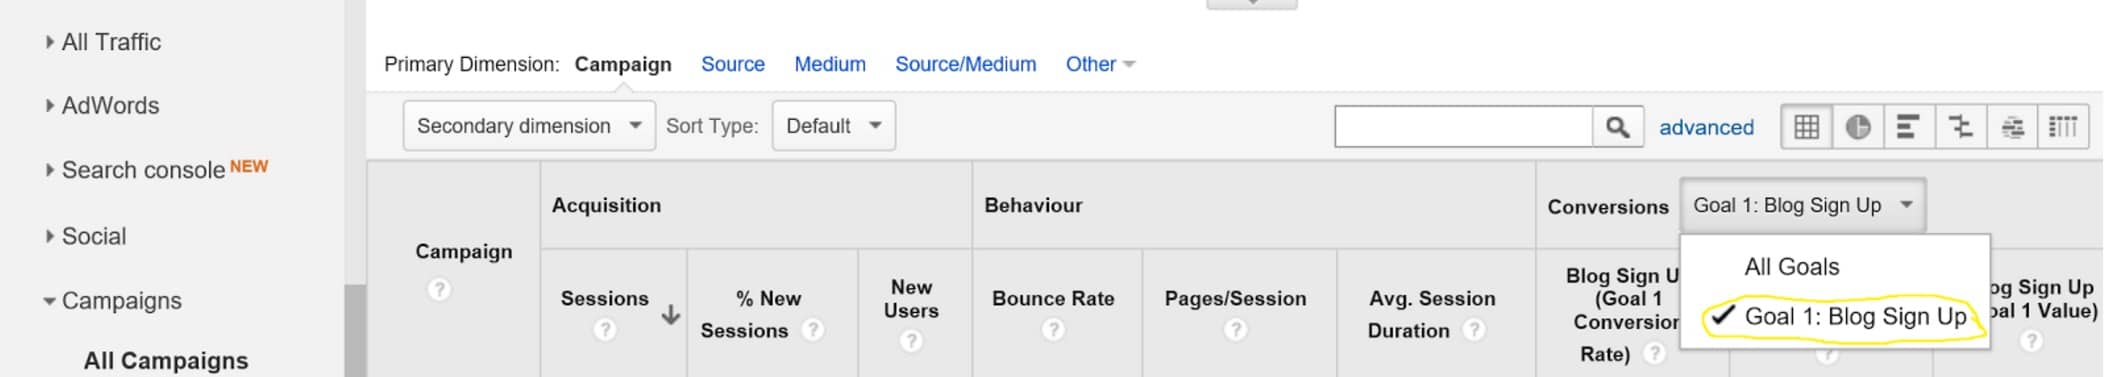Switch to the comparison view icon
The height and width of the screenshot is (377, 2105).
(1960, 127)
